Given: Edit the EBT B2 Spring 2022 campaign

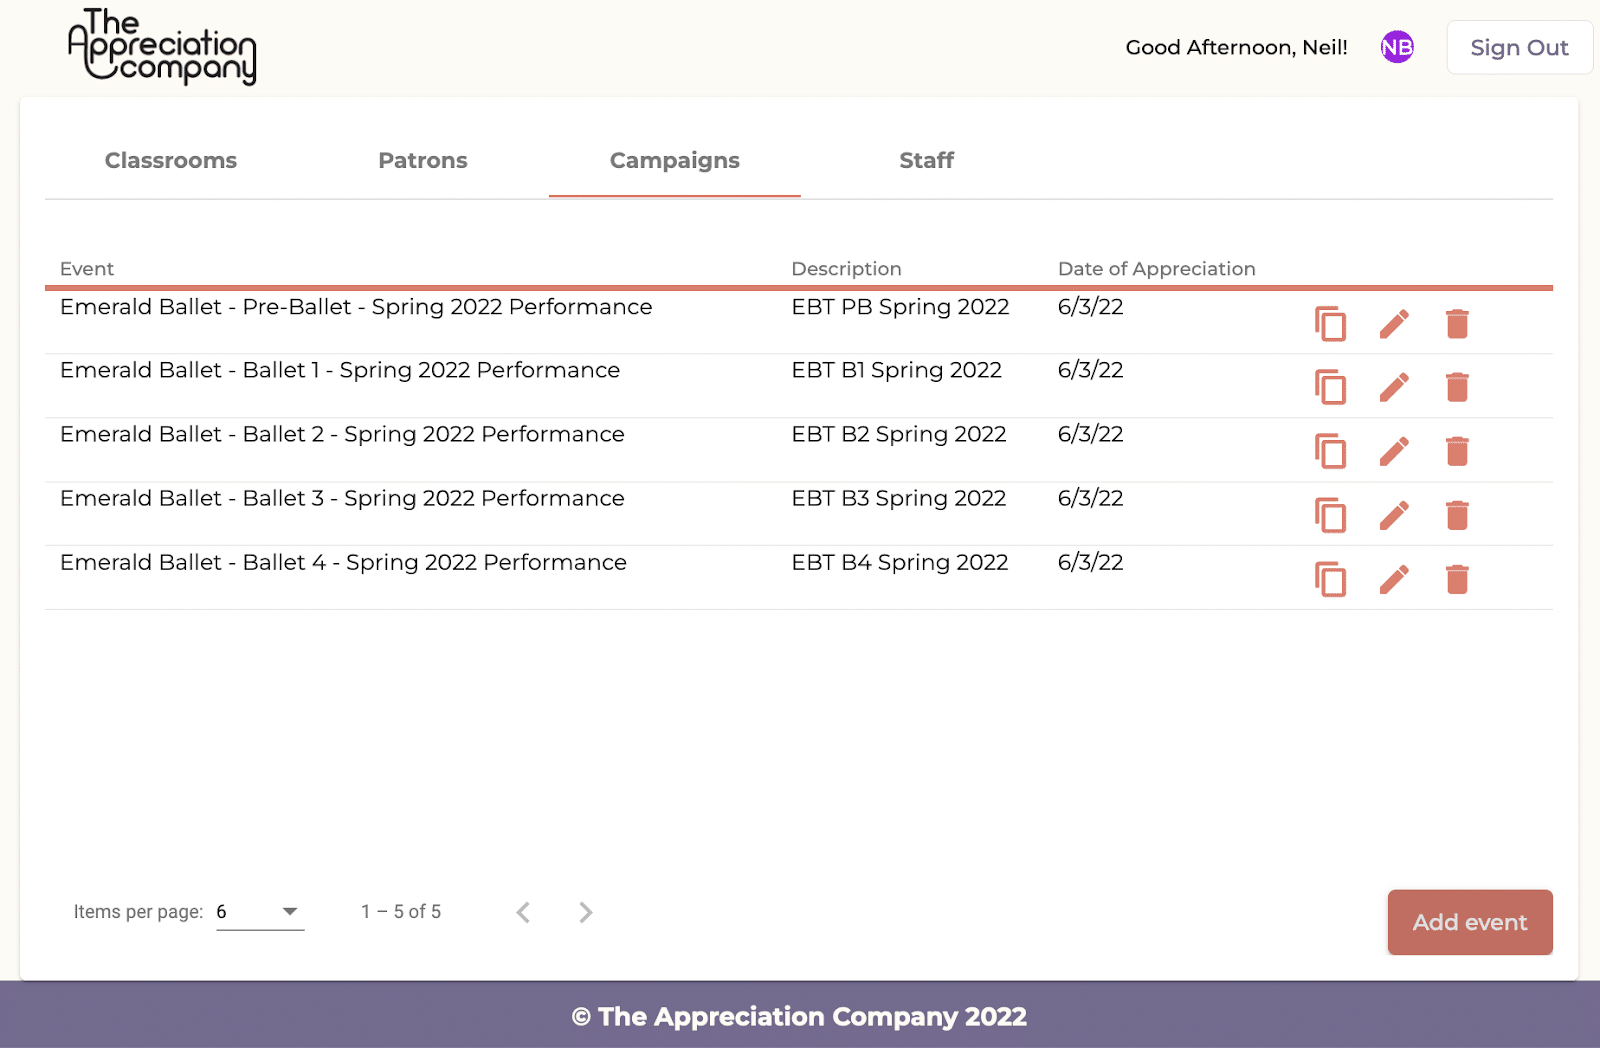Looking at the screenshot, I should (1394, 451).
